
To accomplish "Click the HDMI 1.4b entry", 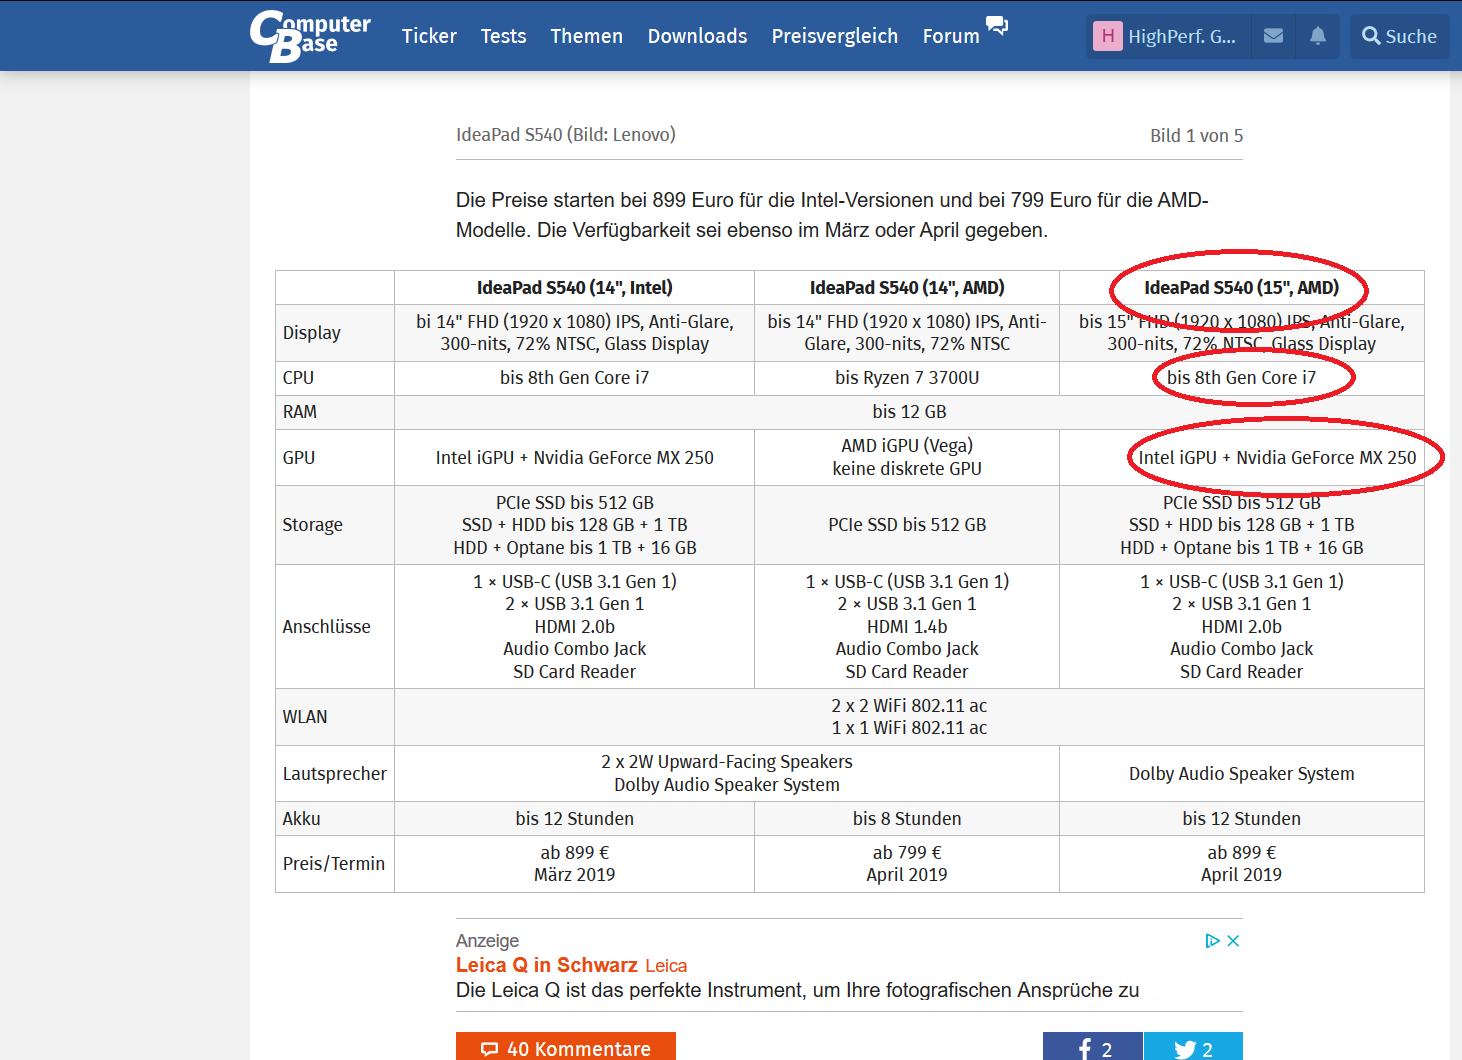I will coord(907,627).
